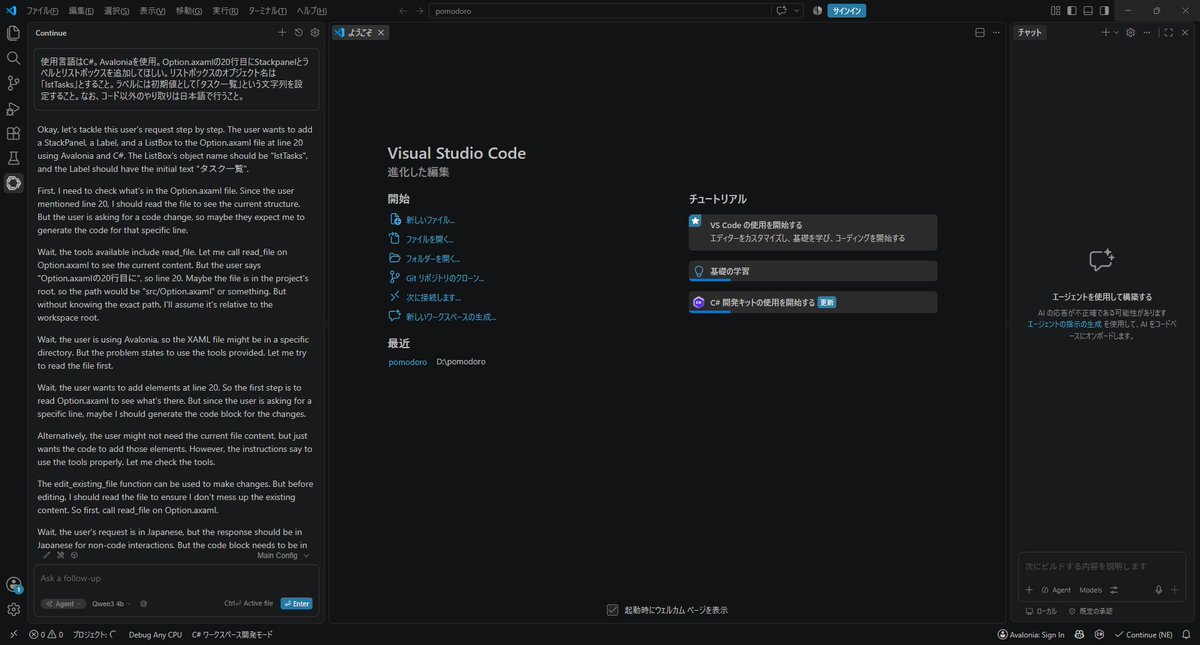
Task: Open the ローカル session target picker
Action: [x=1041, y=610]
